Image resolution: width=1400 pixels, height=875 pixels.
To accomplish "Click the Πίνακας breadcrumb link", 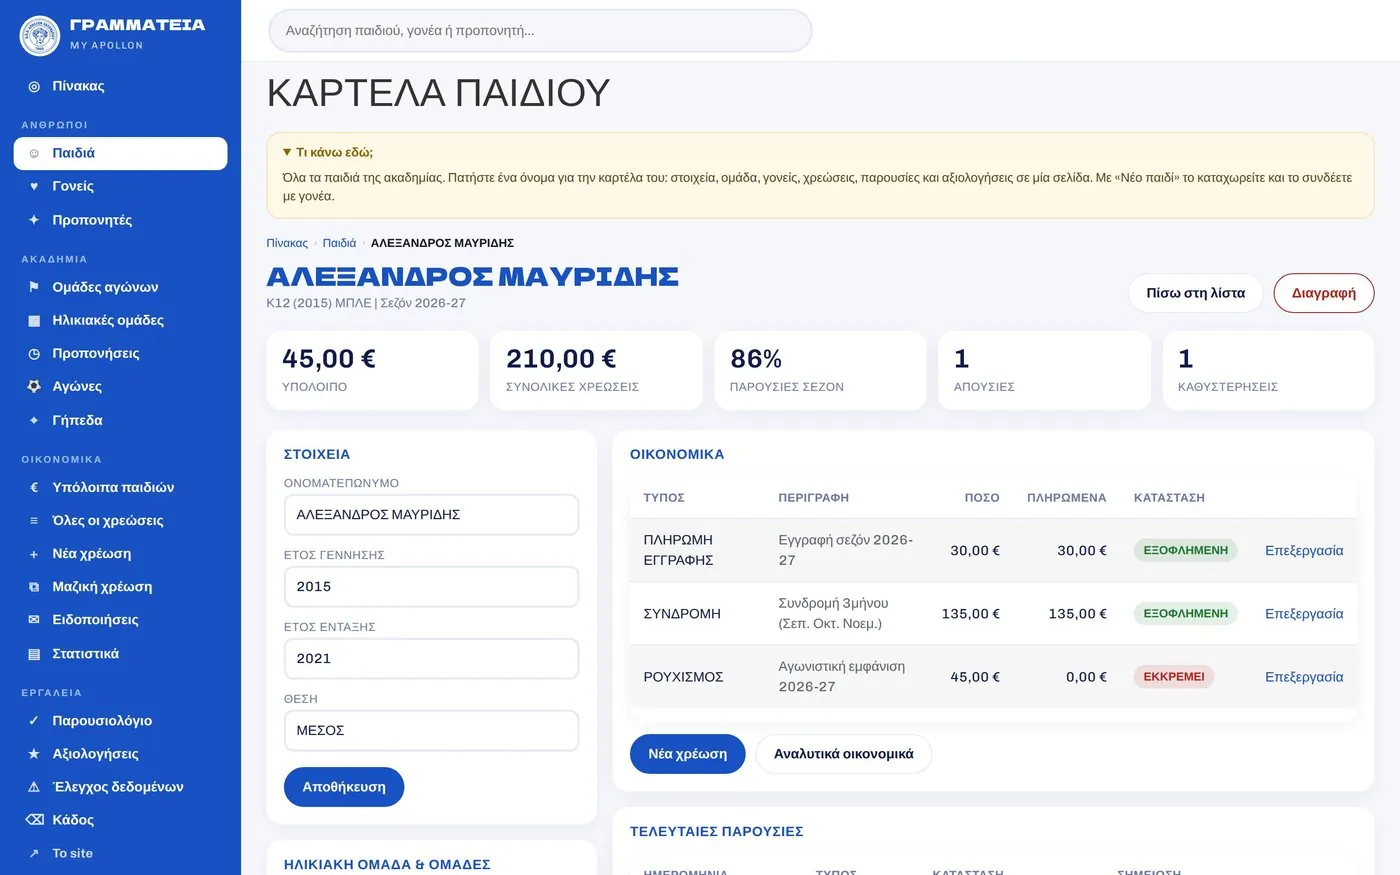I will point(287,243).
